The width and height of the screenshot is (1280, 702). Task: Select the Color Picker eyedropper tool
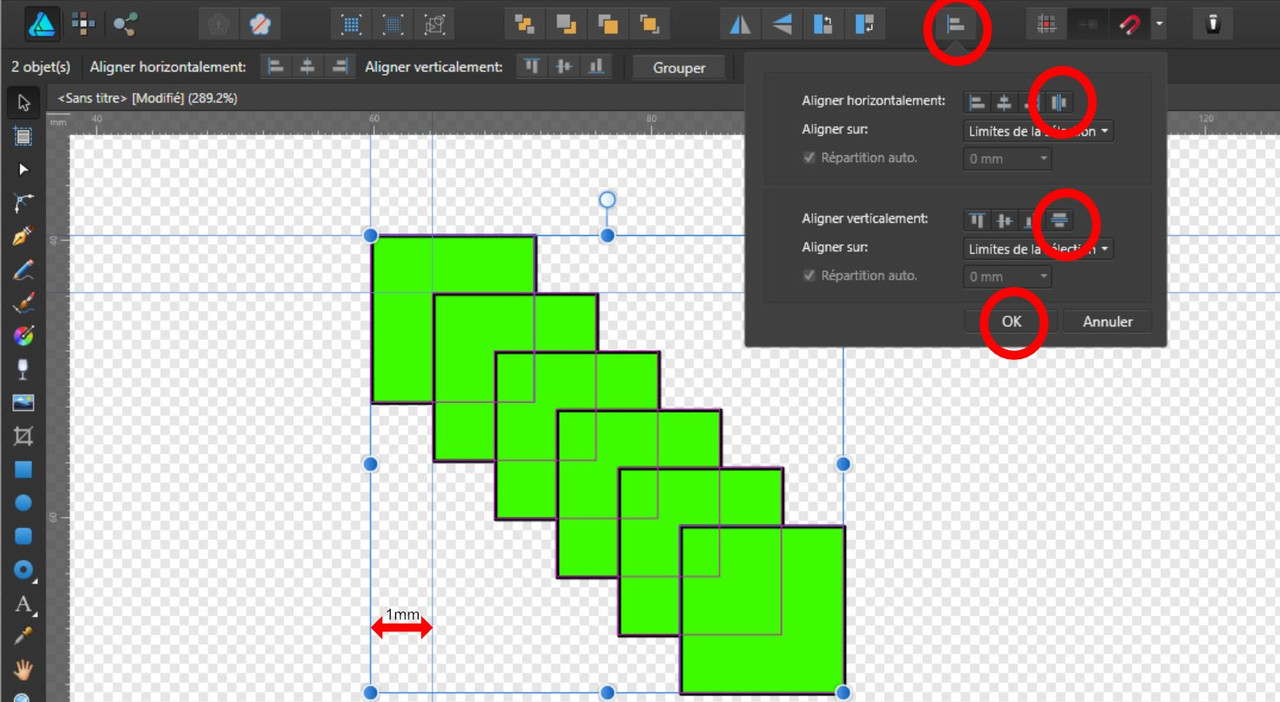tap(23, 637)
